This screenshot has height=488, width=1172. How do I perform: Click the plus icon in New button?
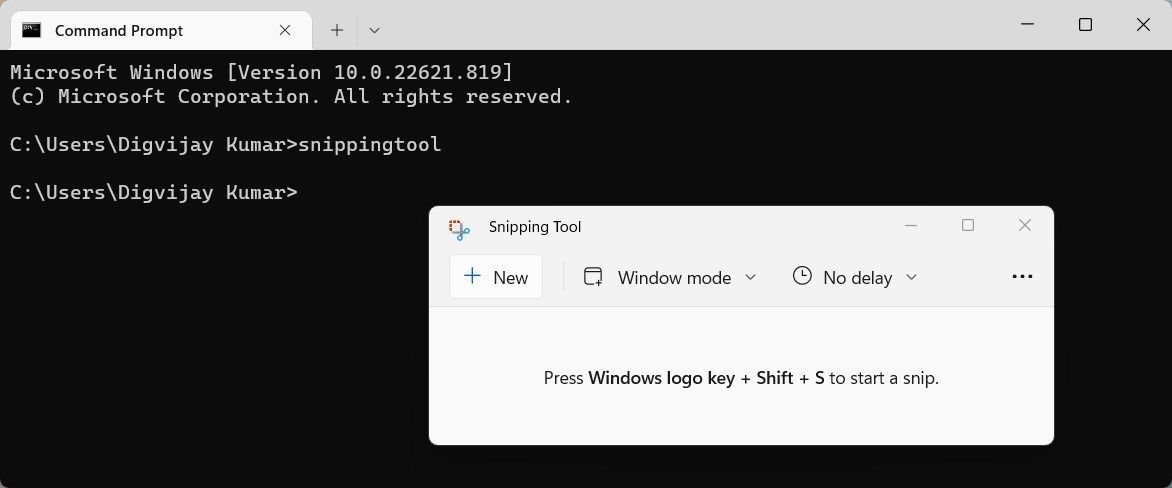[472, 276]
